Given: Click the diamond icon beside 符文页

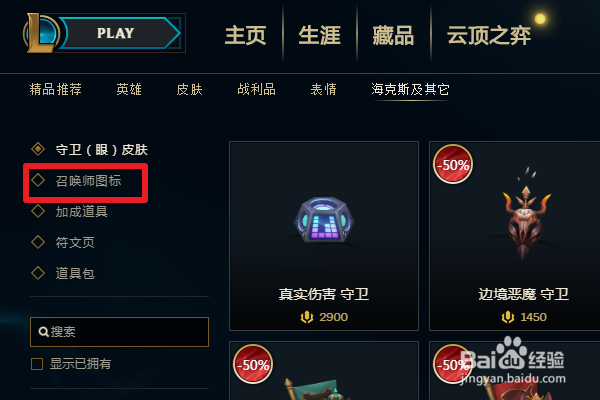Looking at the screenshot, I should click(38, 242).
